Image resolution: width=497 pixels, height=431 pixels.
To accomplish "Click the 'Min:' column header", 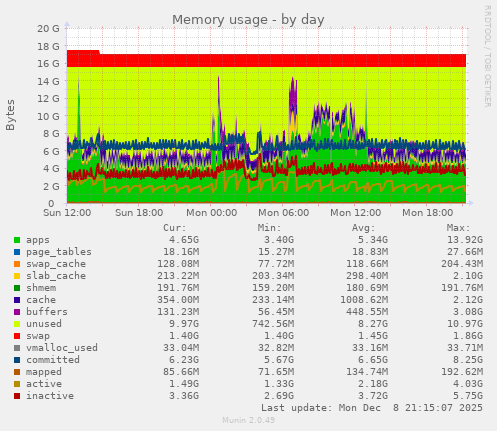I will (x=270, y=228).
